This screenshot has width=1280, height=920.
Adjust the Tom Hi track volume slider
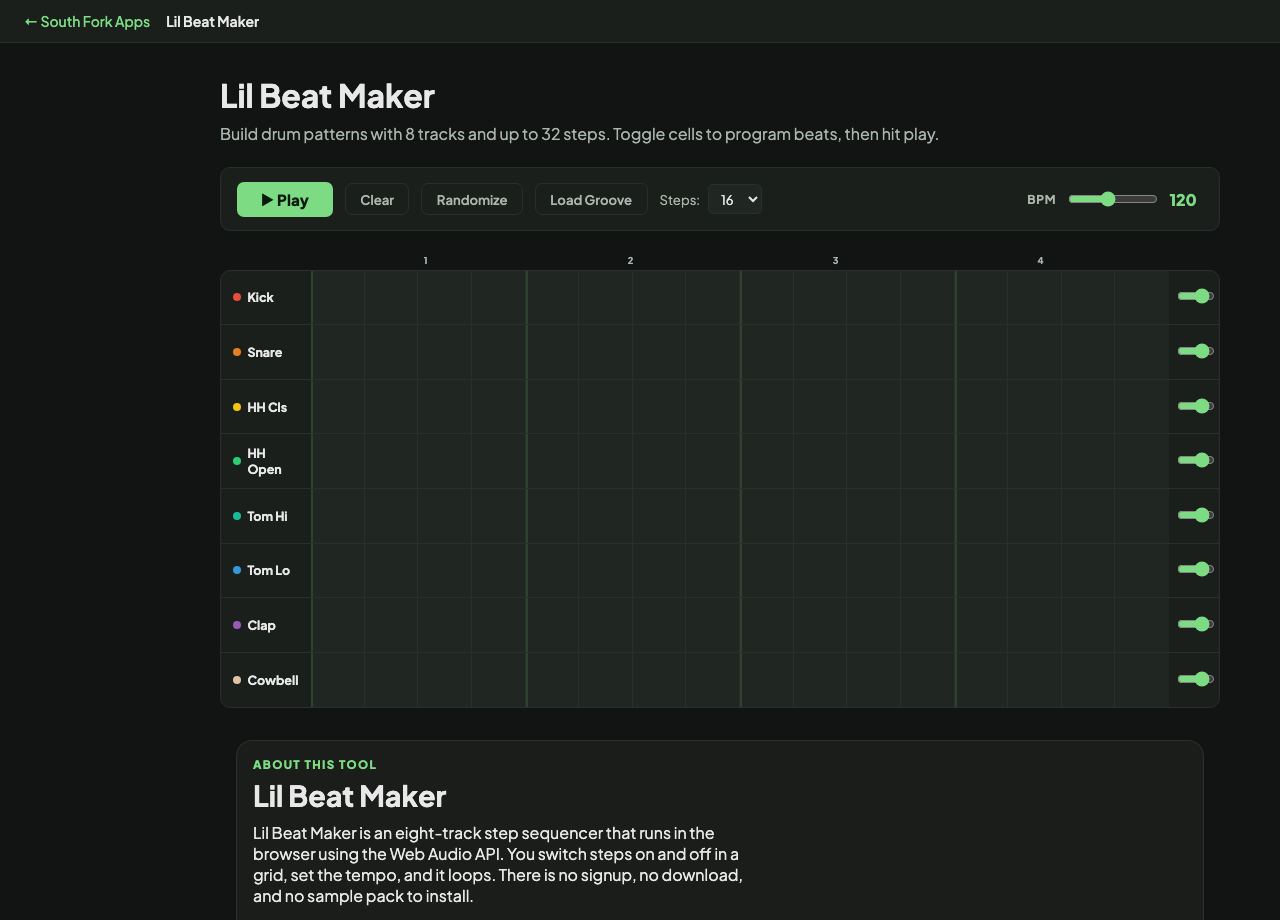(1196, 515)
